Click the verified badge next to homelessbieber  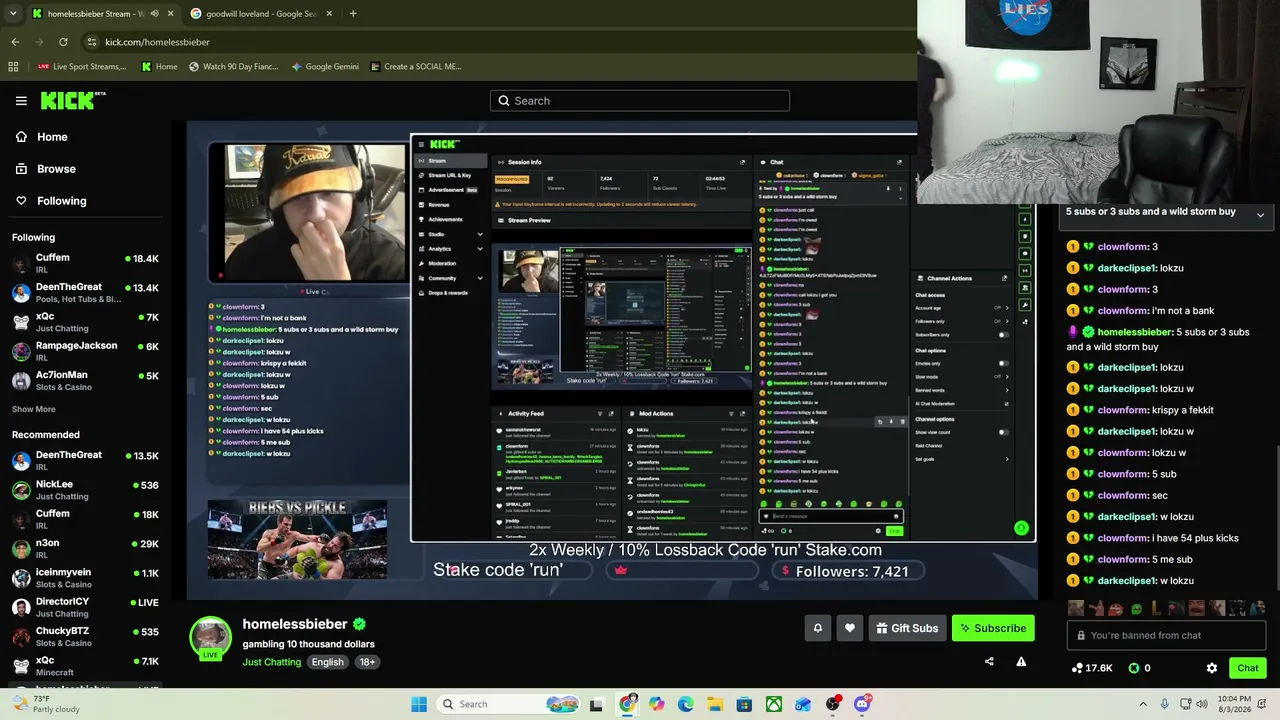pyautogui.click(x=359, y=624)
